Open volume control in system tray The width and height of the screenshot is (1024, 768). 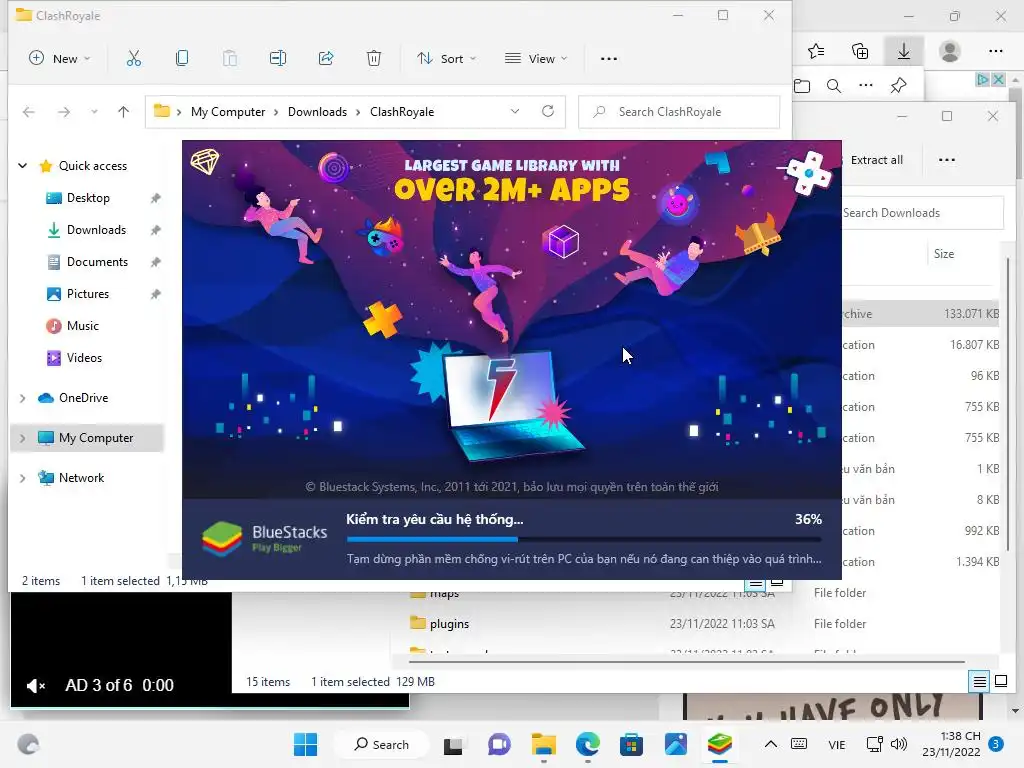pyautogui.click(x=899, y=744)
